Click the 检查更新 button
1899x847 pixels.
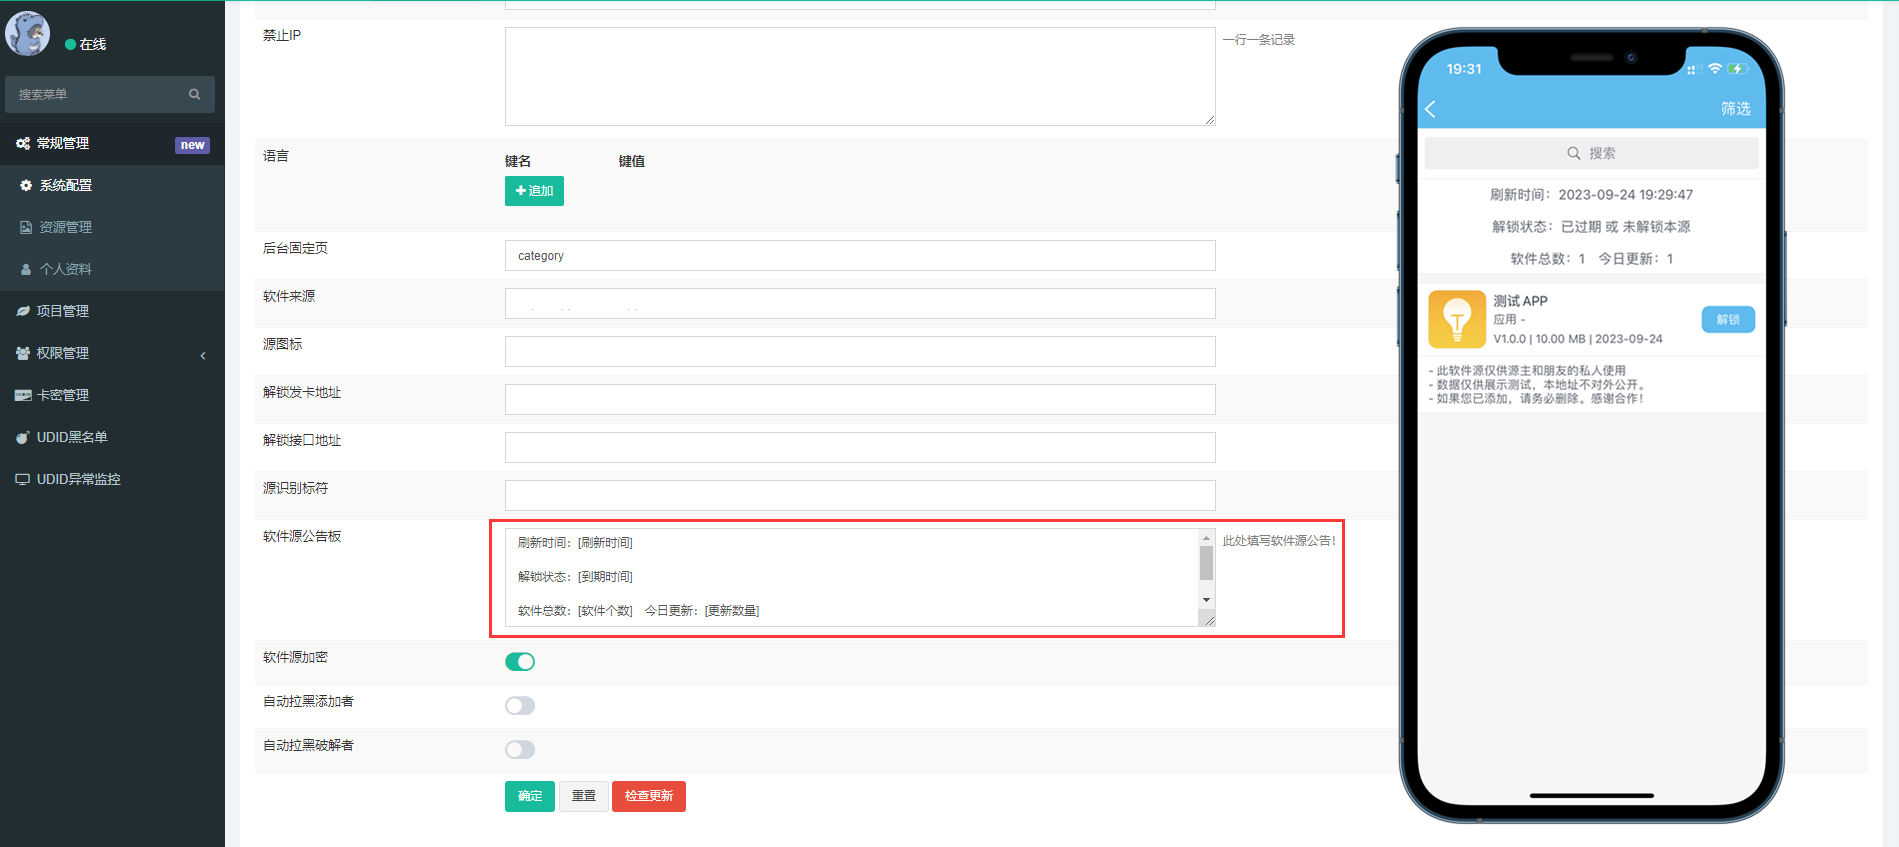coord(649,796)
